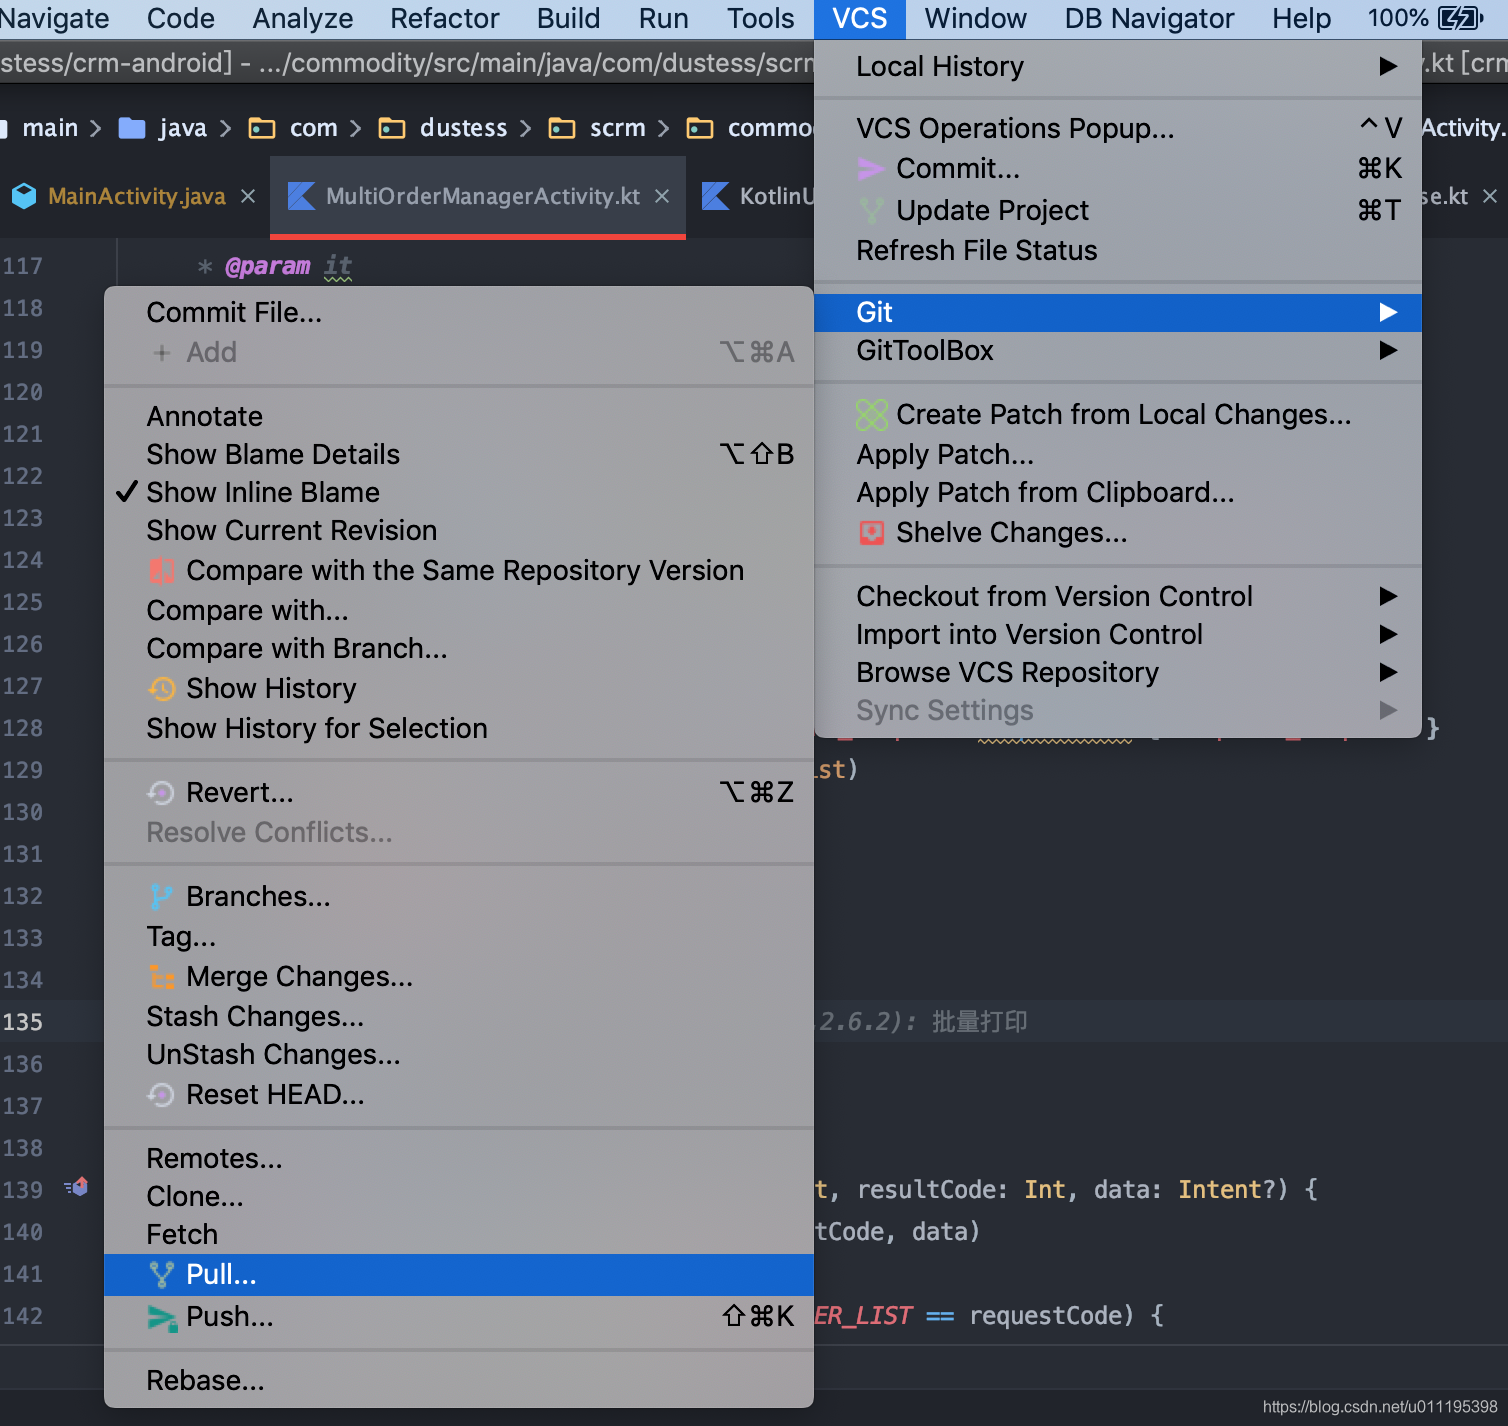
Task: Click the Shelve Changes icon
Action: [x=872, y=532]
